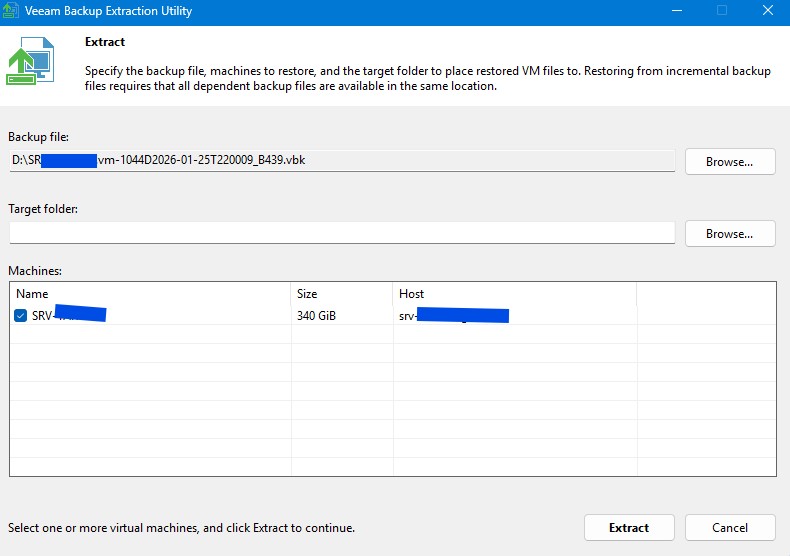Start extraction with the Extract button

629,527
